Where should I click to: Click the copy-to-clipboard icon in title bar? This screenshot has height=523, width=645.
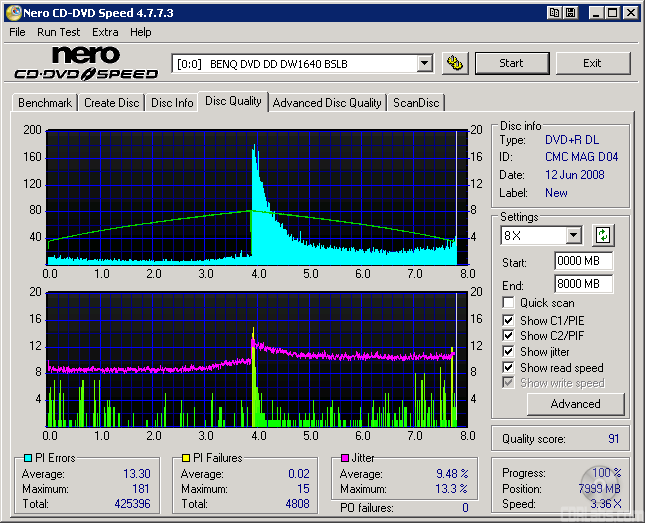[x=553, y=12]
